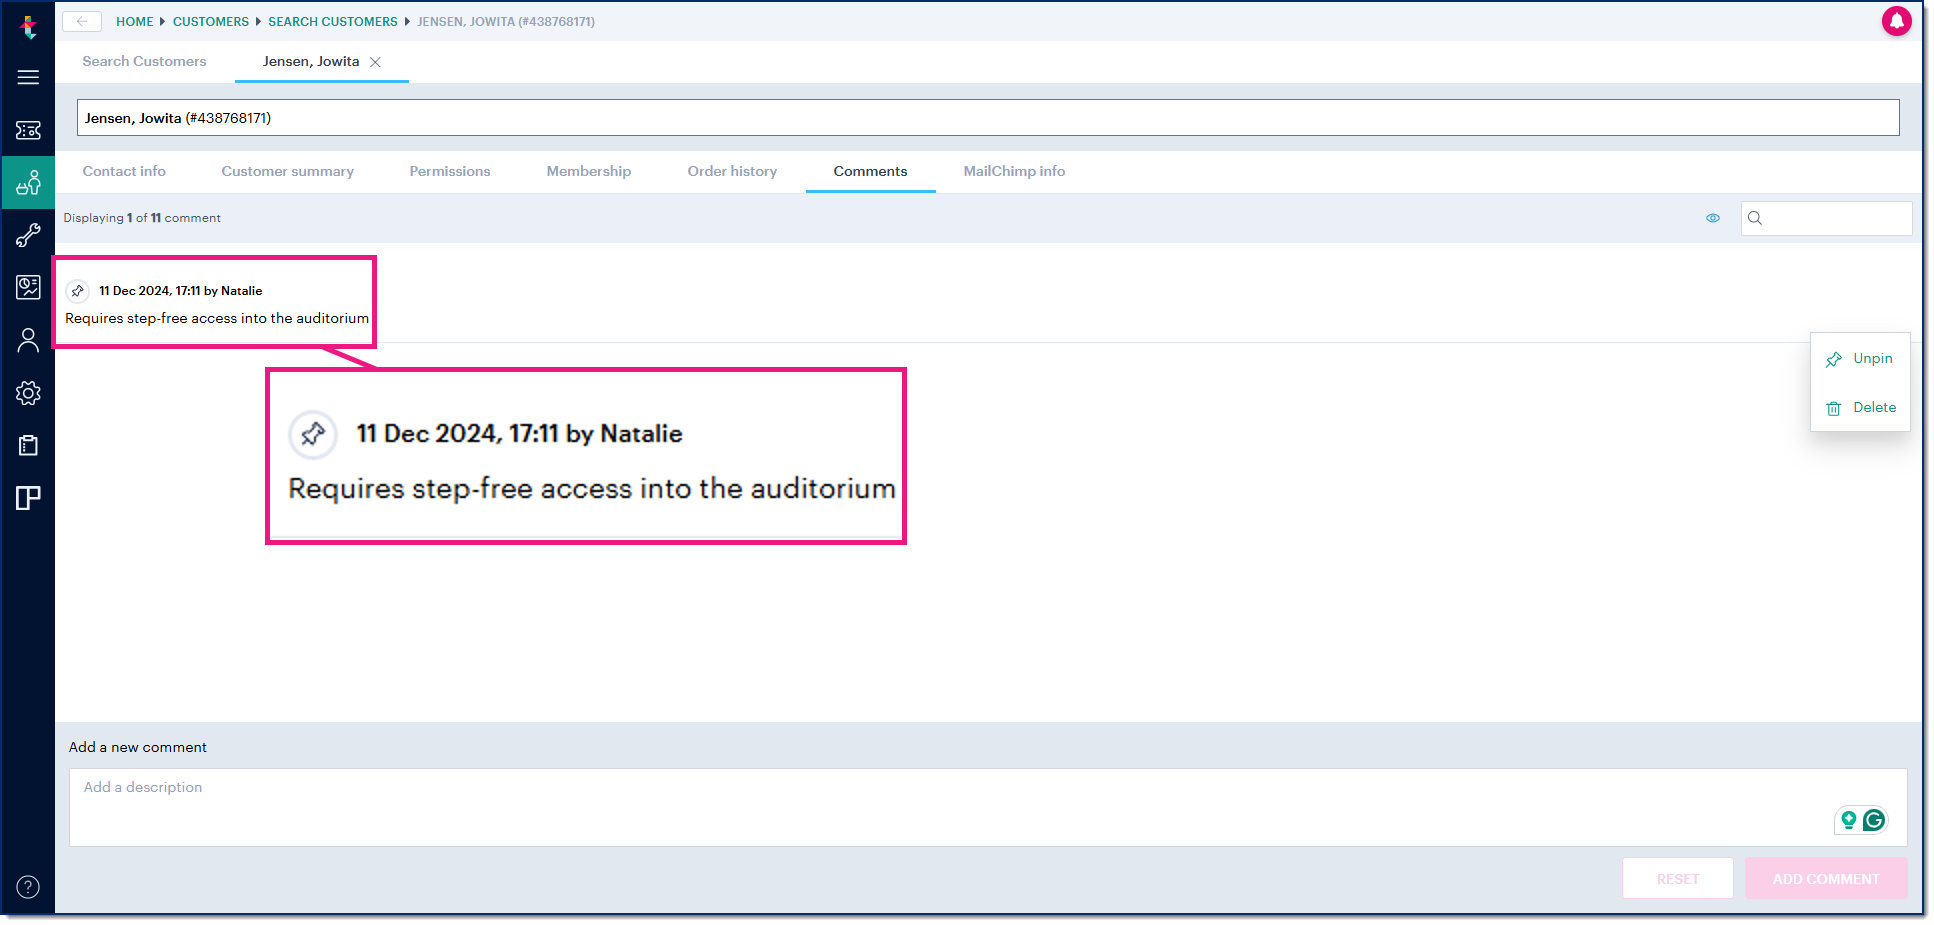Open the hamburger menu in sidebar

[28, 77]
